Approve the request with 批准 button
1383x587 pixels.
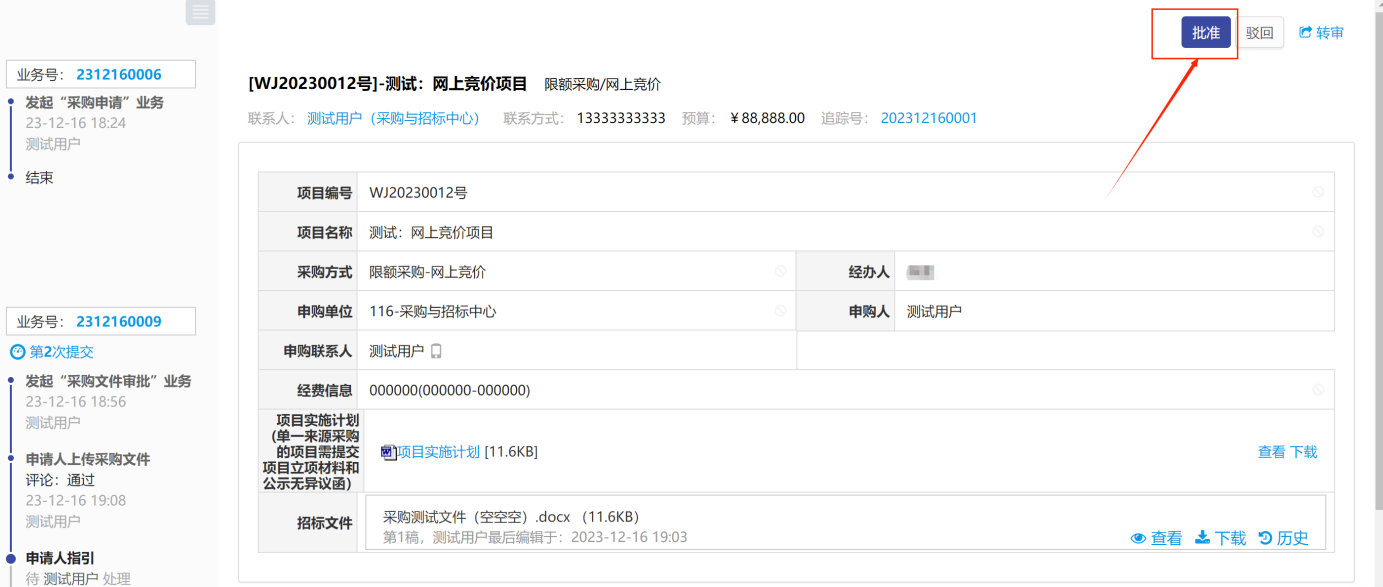pos(1205,32)
